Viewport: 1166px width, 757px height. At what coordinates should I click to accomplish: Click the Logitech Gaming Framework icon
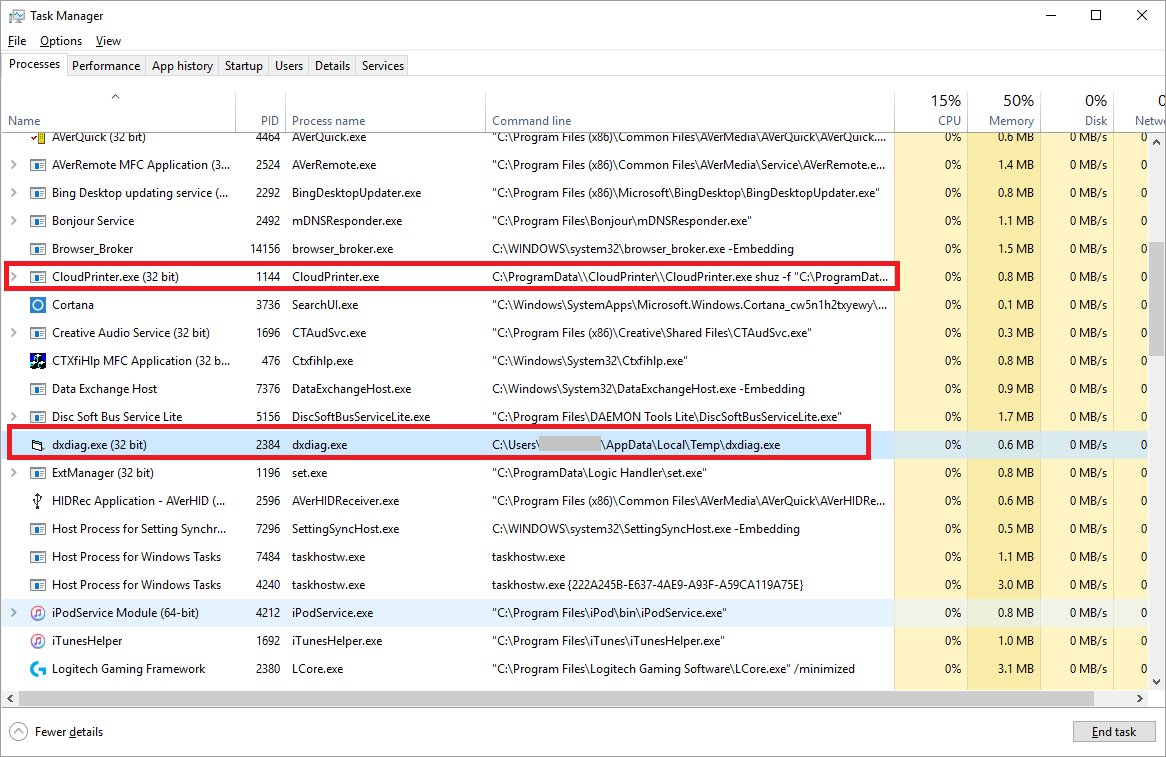coord(37,669)
